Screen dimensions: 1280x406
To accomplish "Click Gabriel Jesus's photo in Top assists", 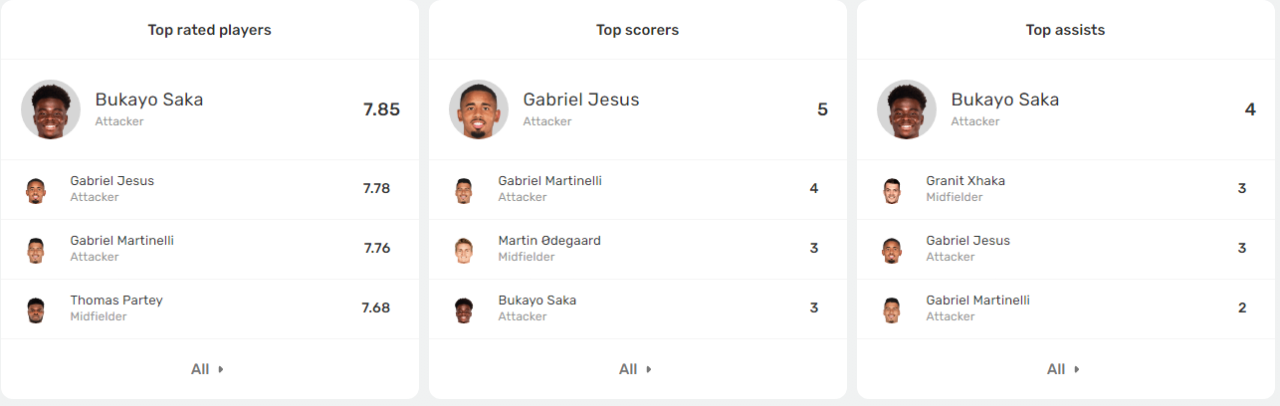I will click(892, 249).
